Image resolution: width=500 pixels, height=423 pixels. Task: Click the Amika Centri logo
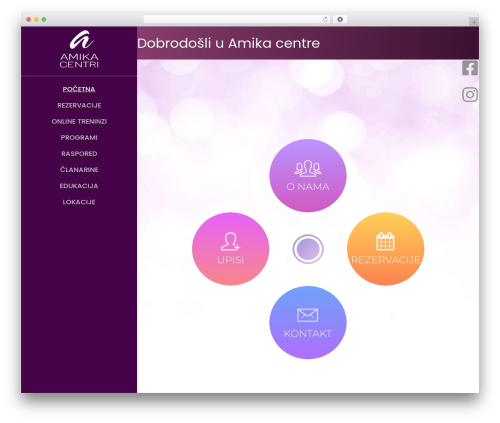click(x=79, y=49)
